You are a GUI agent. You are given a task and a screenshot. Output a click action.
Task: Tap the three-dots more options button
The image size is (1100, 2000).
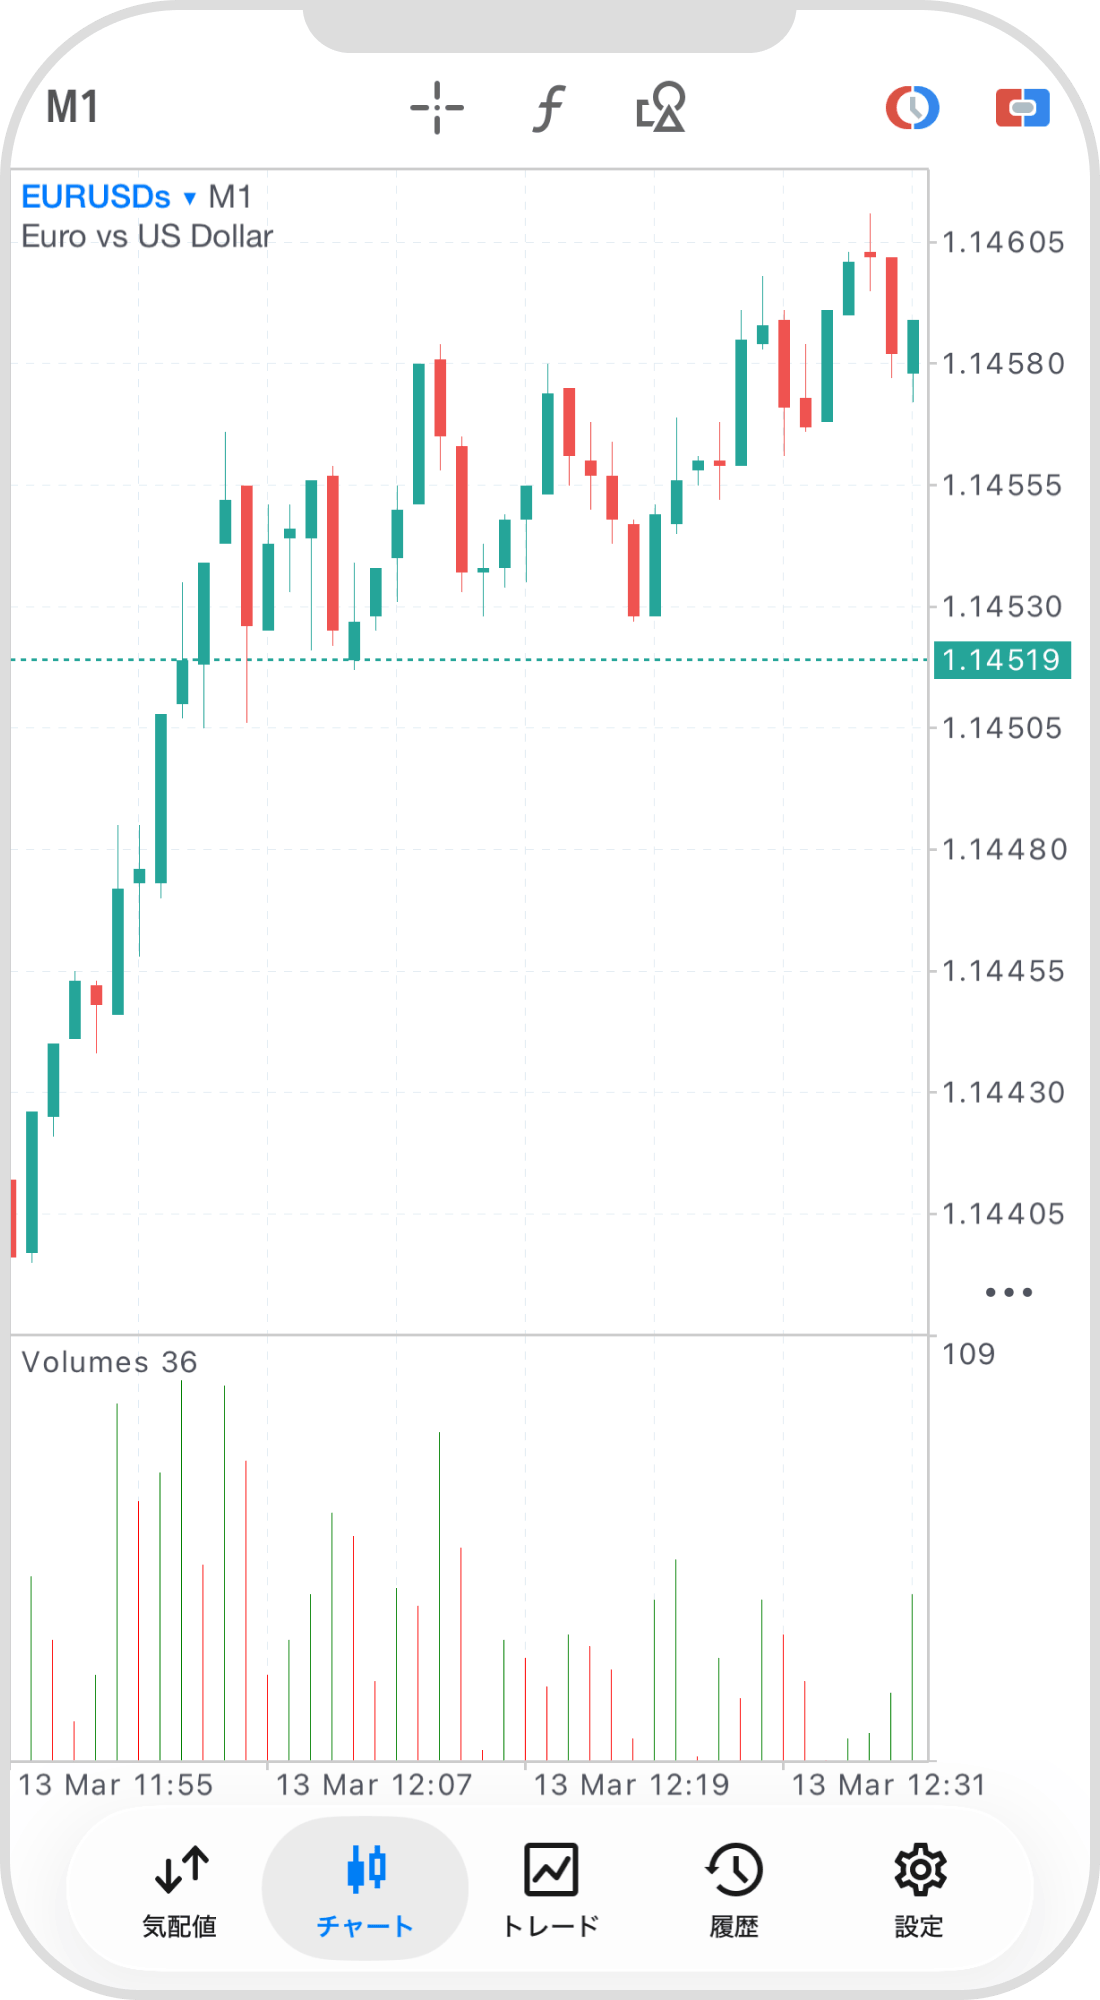[x=1008, y=1292]
